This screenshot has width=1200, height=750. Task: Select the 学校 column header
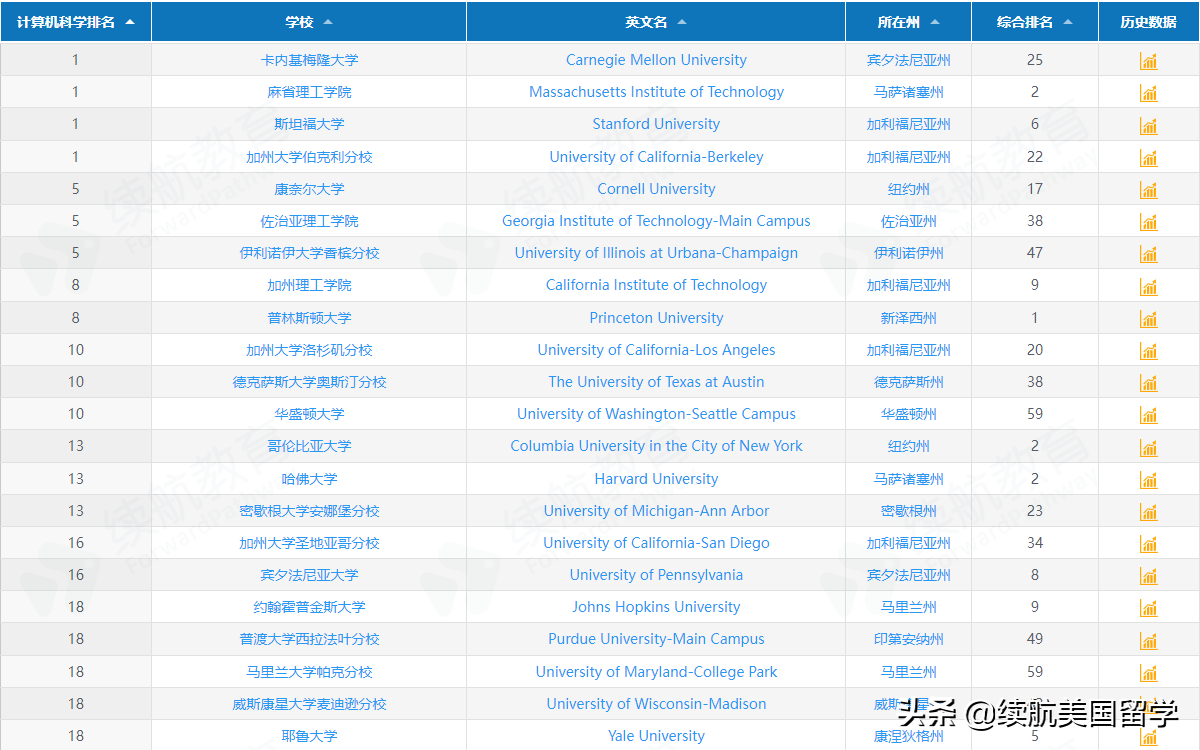pos(308,21)
